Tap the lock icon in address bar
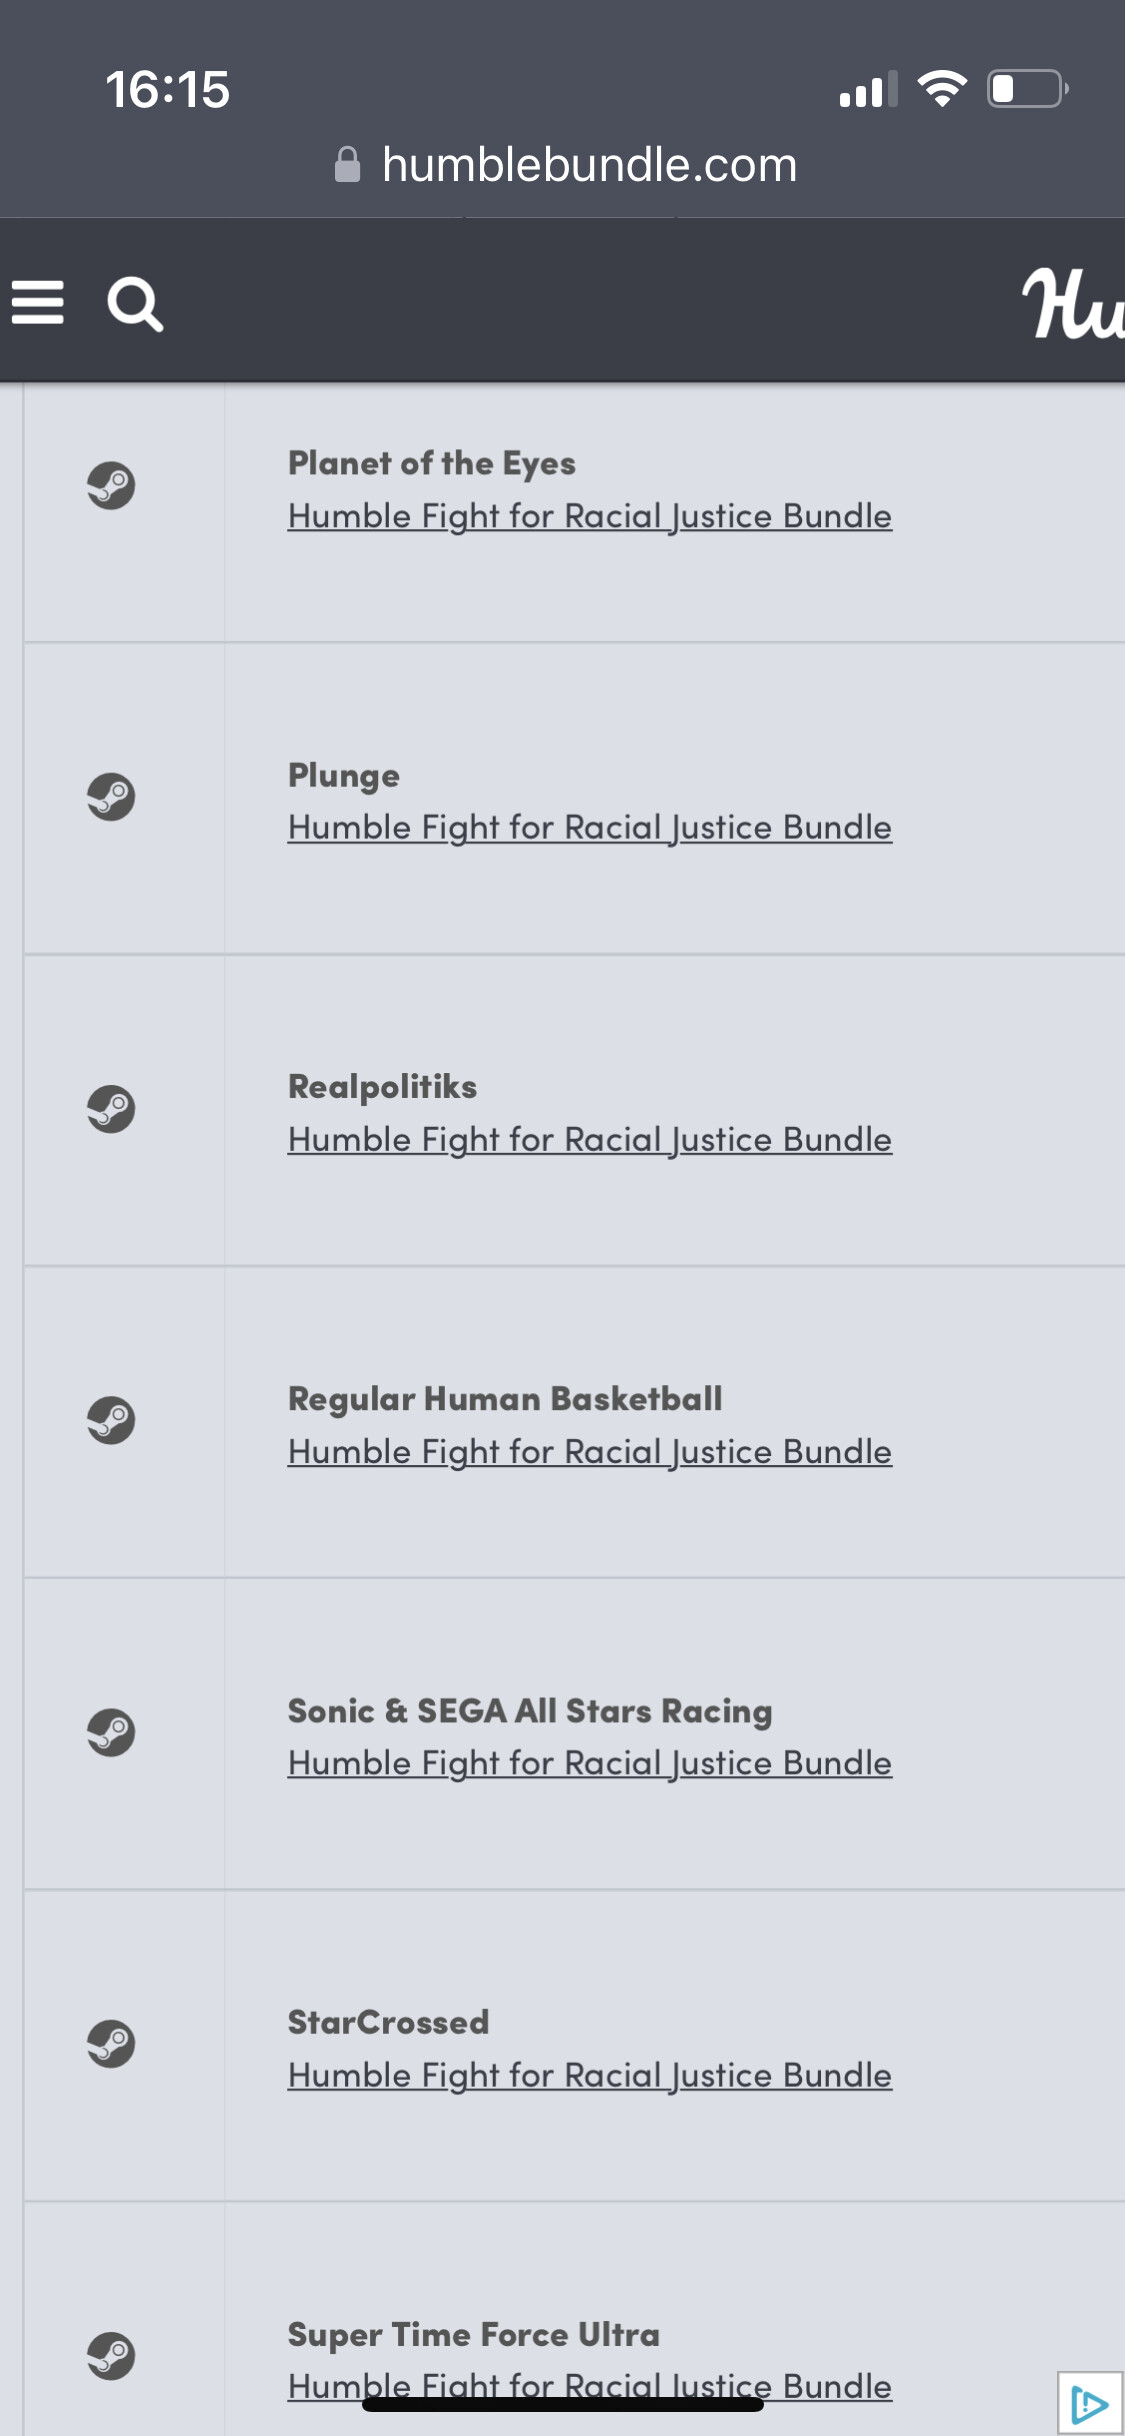The image size is (1125, 2436). [347, 165]
